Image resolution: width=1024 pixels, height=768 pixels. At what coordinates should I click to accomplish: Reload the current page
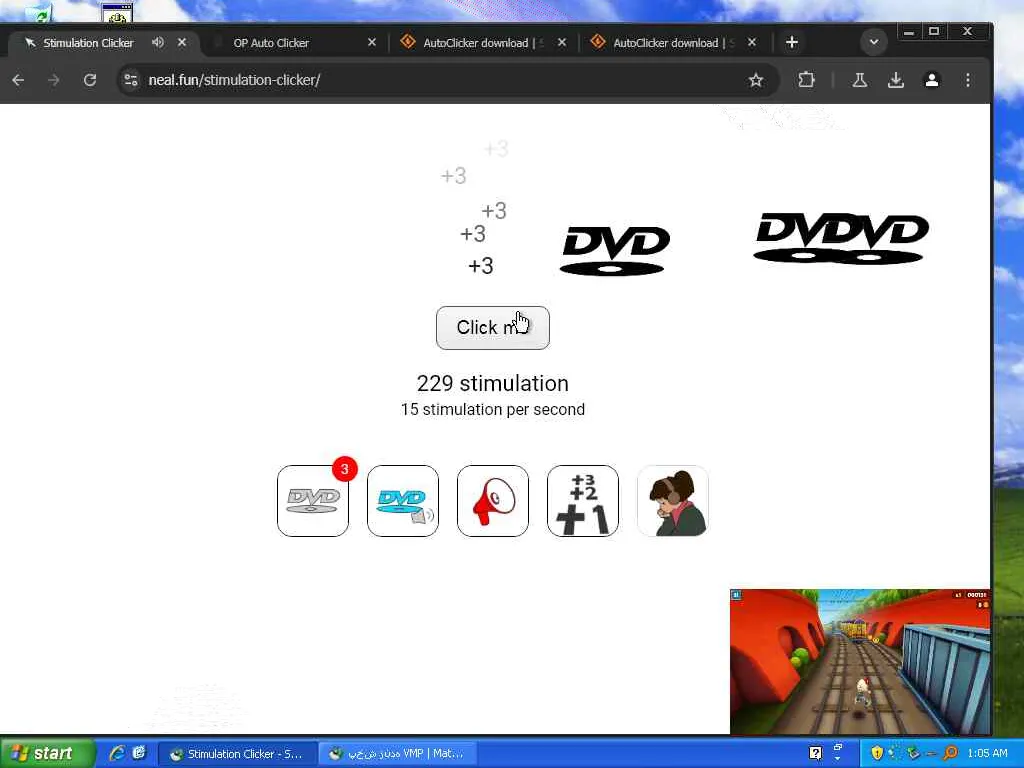pos(90,80)
